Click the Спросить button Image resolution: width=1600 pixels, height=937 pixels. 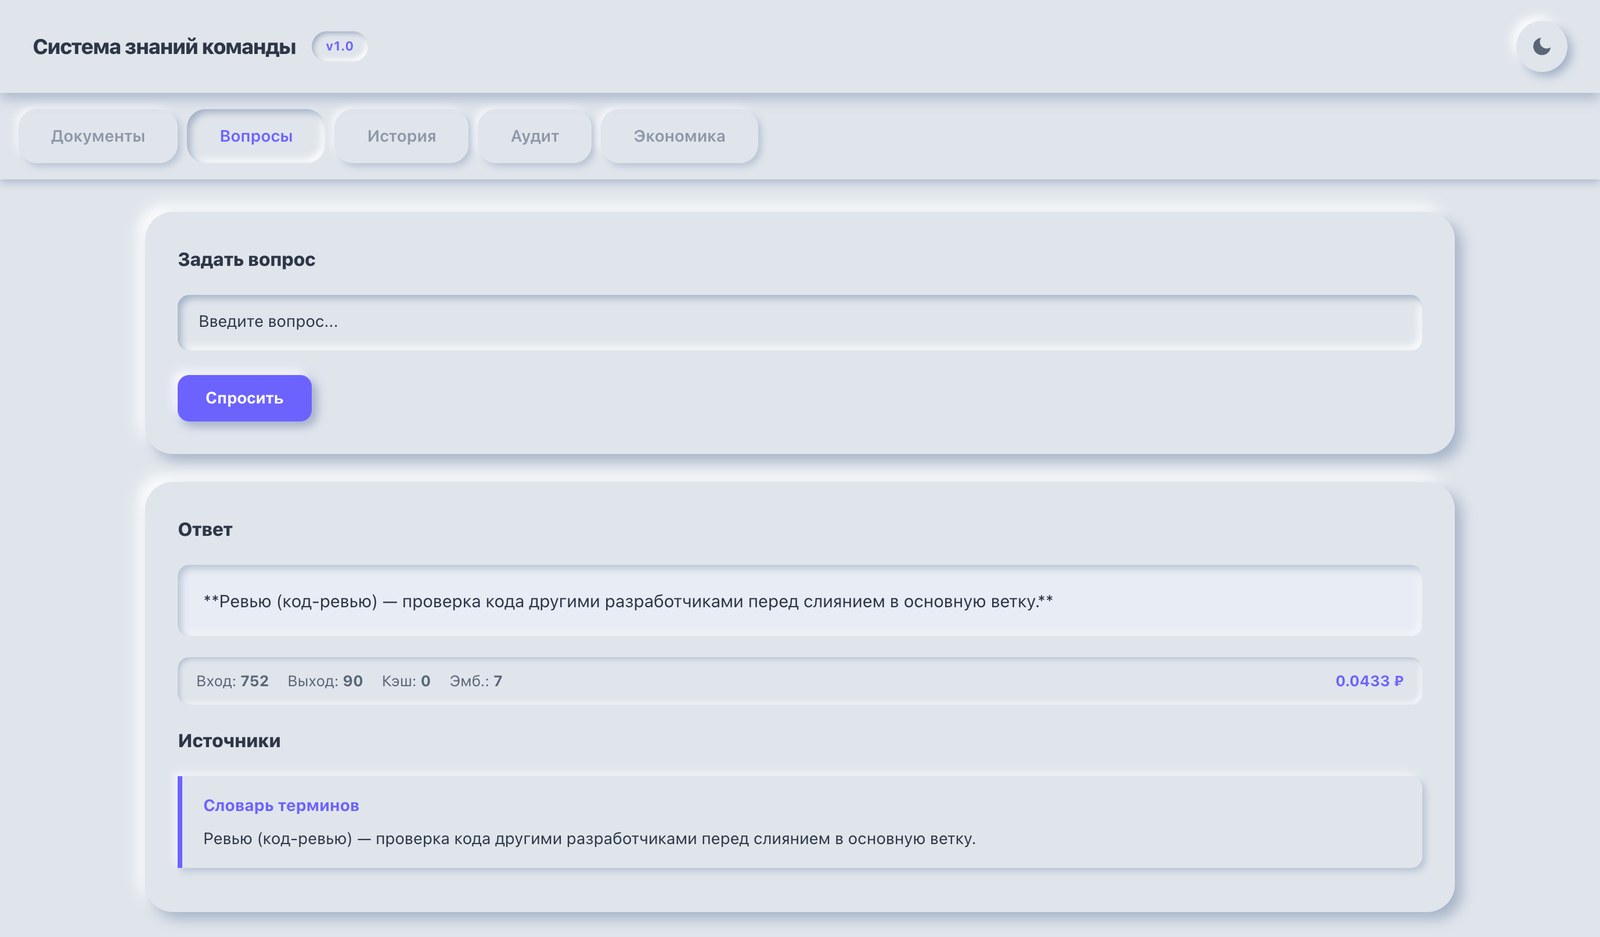(x=245, y=398)
